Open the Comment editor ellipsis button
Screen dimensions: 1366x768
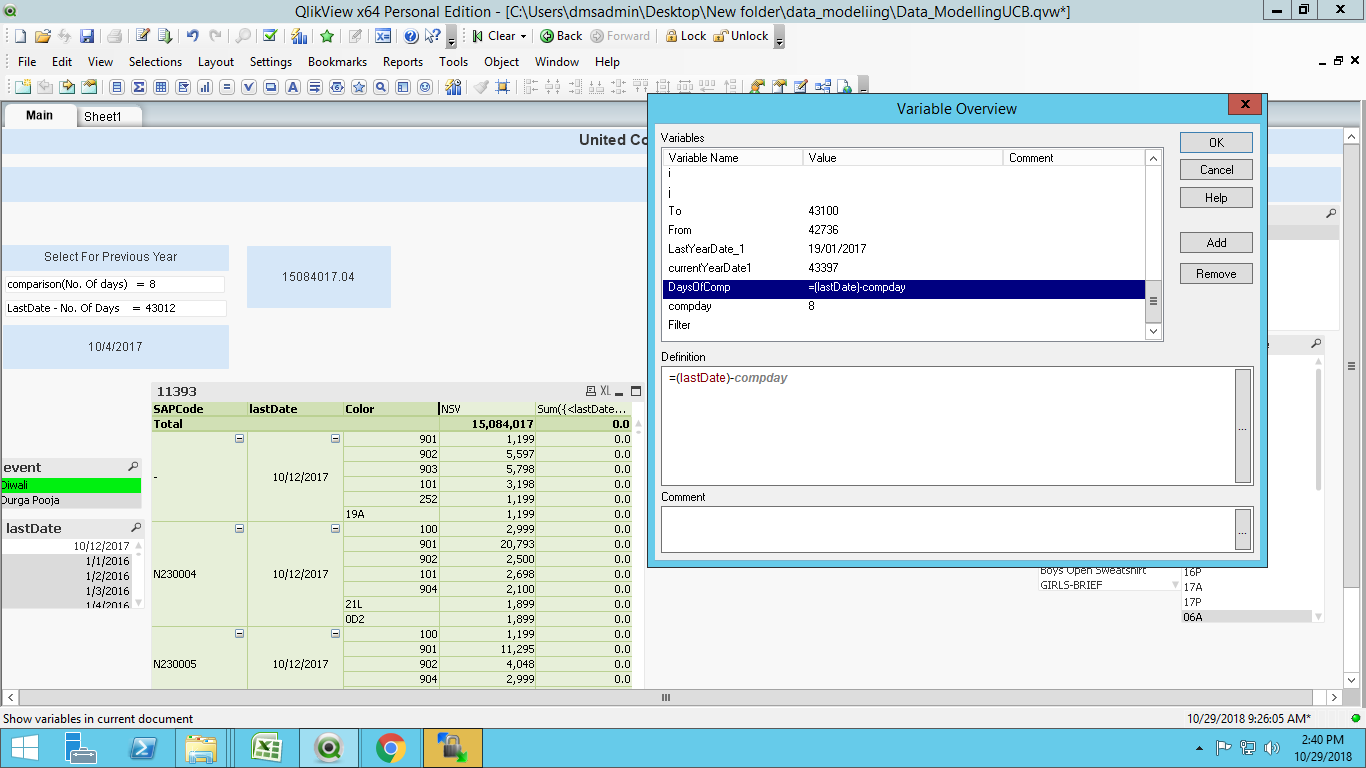[1243, 529]
